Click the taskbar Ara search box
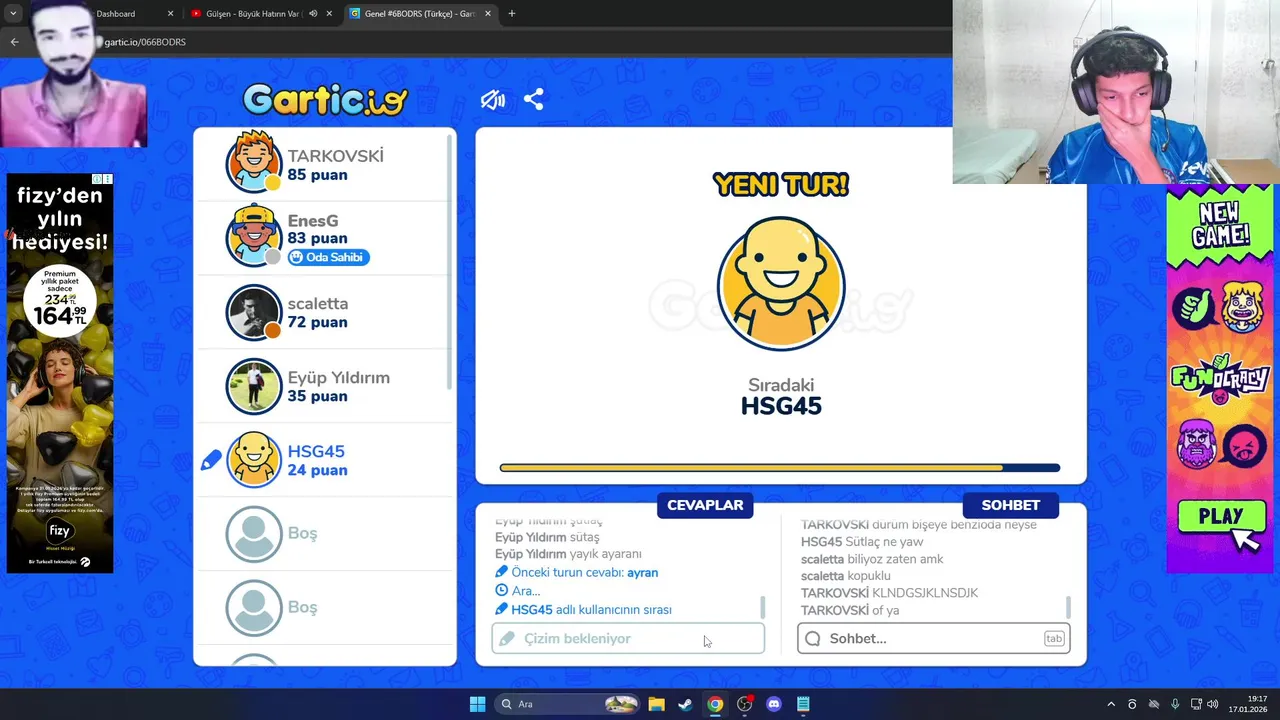The image size is (1280, 720). click(x=566, y=704)
